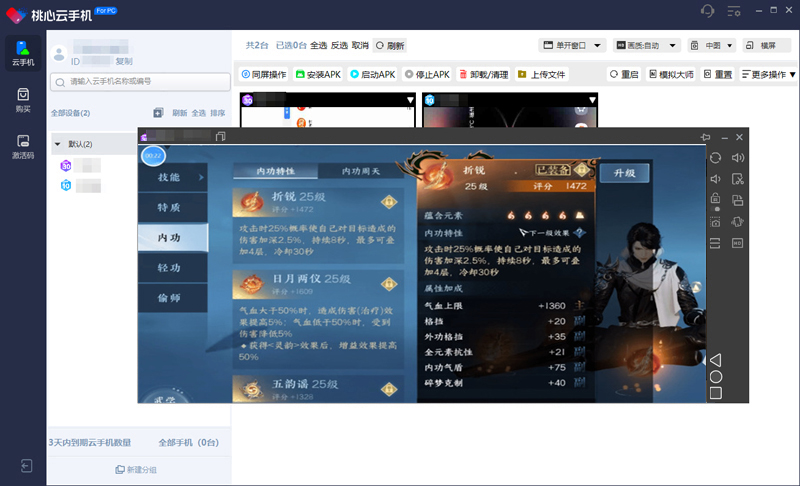Click 启动APK button
Image resolution: width=800 pixels, height=486 pixels.
[x=372, y=74]
